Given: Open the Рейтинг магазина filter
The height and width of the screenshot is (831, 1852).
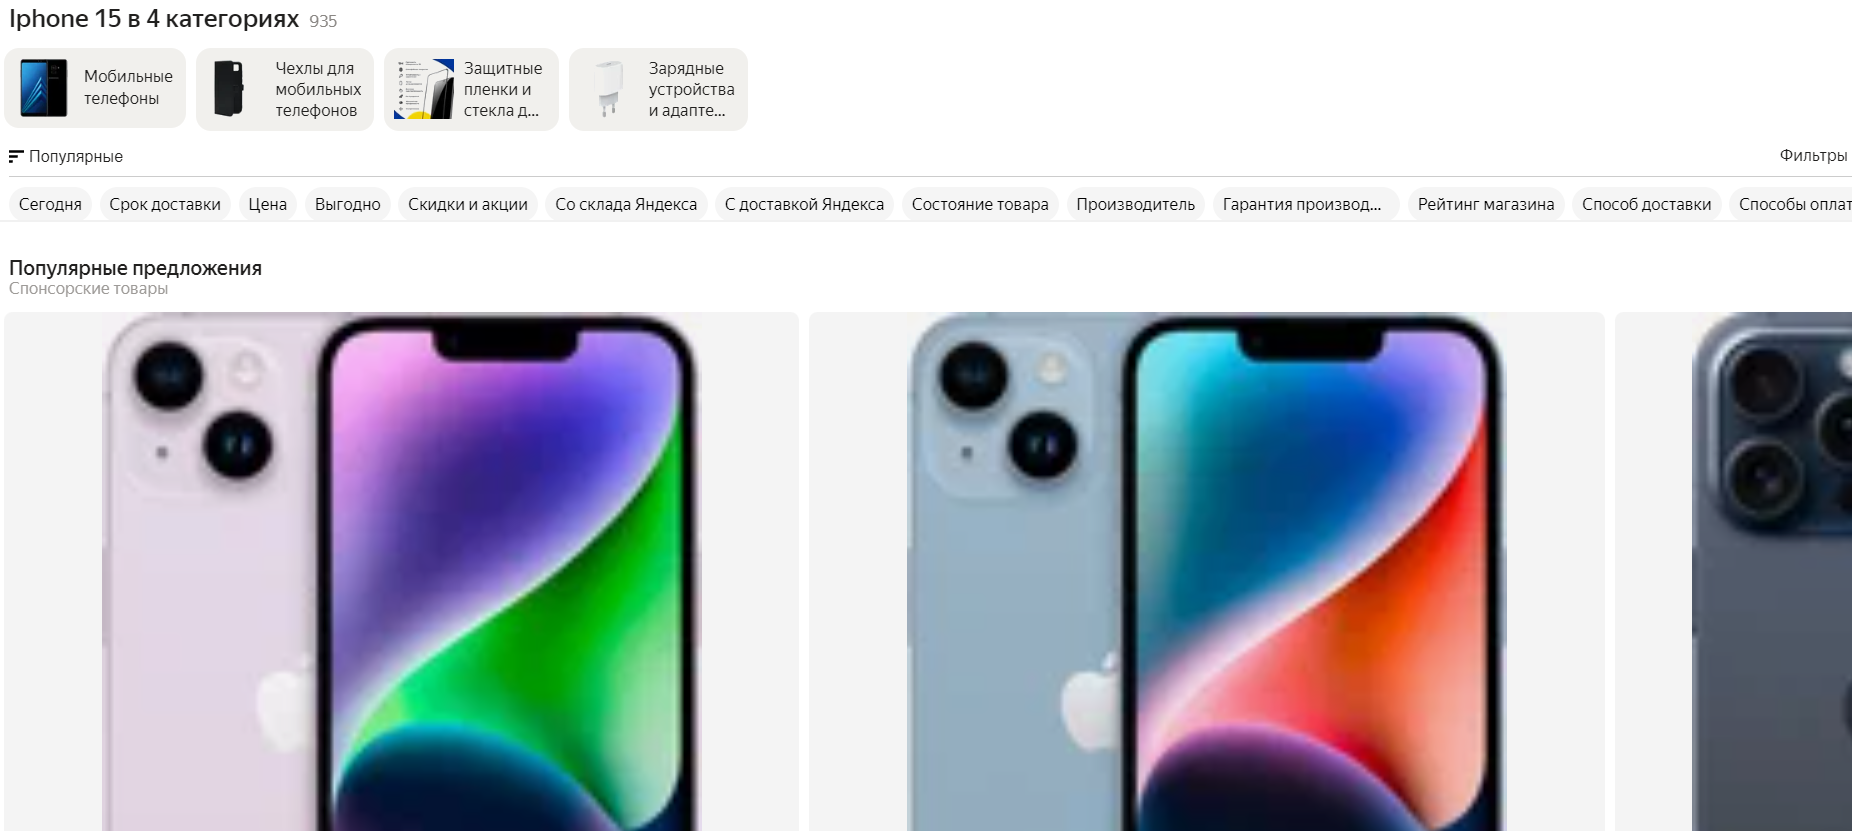Looking at the screenshot, I should [x=1486, y=204].
